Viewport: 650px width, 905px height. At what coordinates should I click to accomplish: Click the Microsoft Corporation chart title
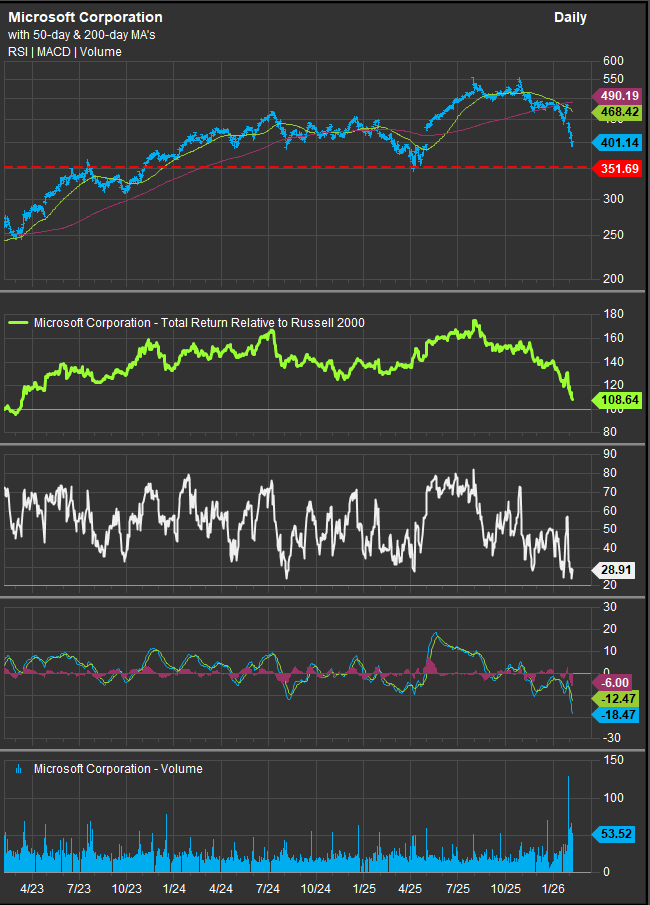click(x=85, y=18)
